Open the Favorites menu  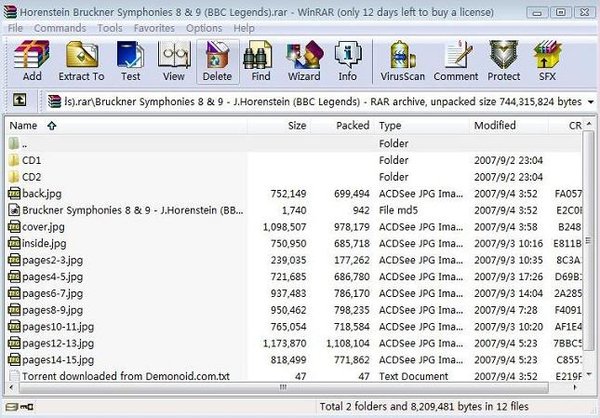click(x=154, y=28)
